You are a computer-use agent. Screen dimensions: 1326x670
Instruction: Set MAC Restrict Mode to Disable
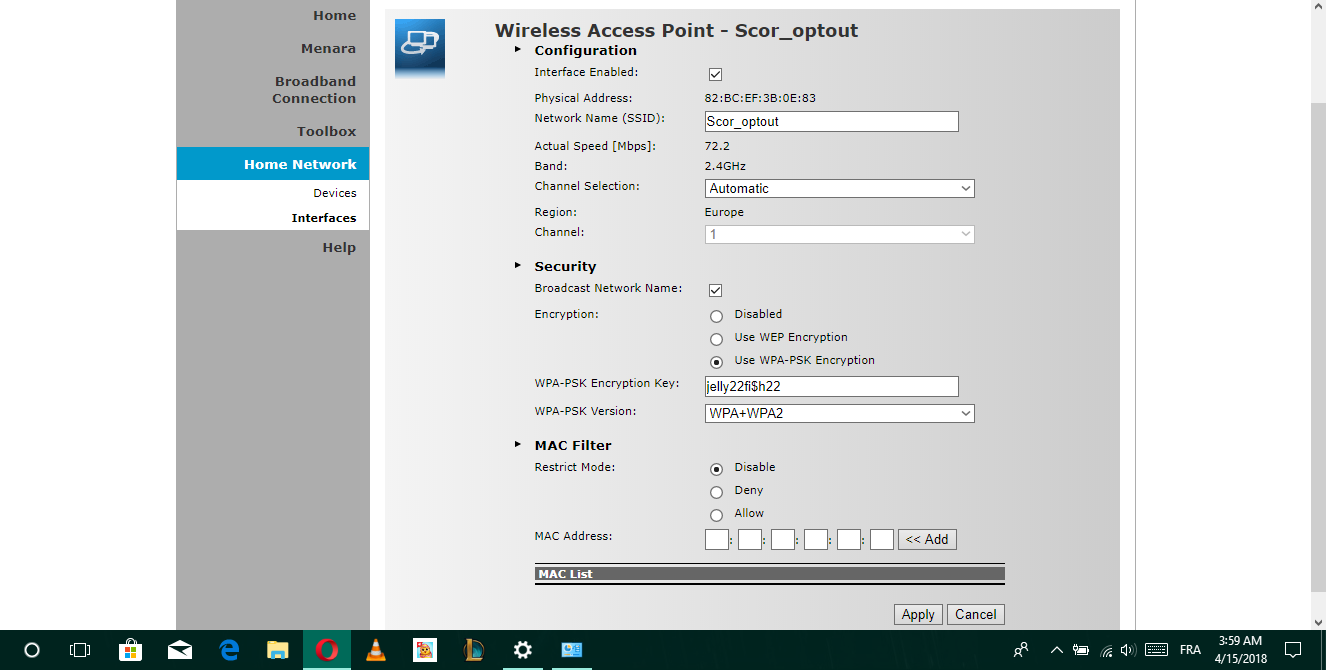716,469
